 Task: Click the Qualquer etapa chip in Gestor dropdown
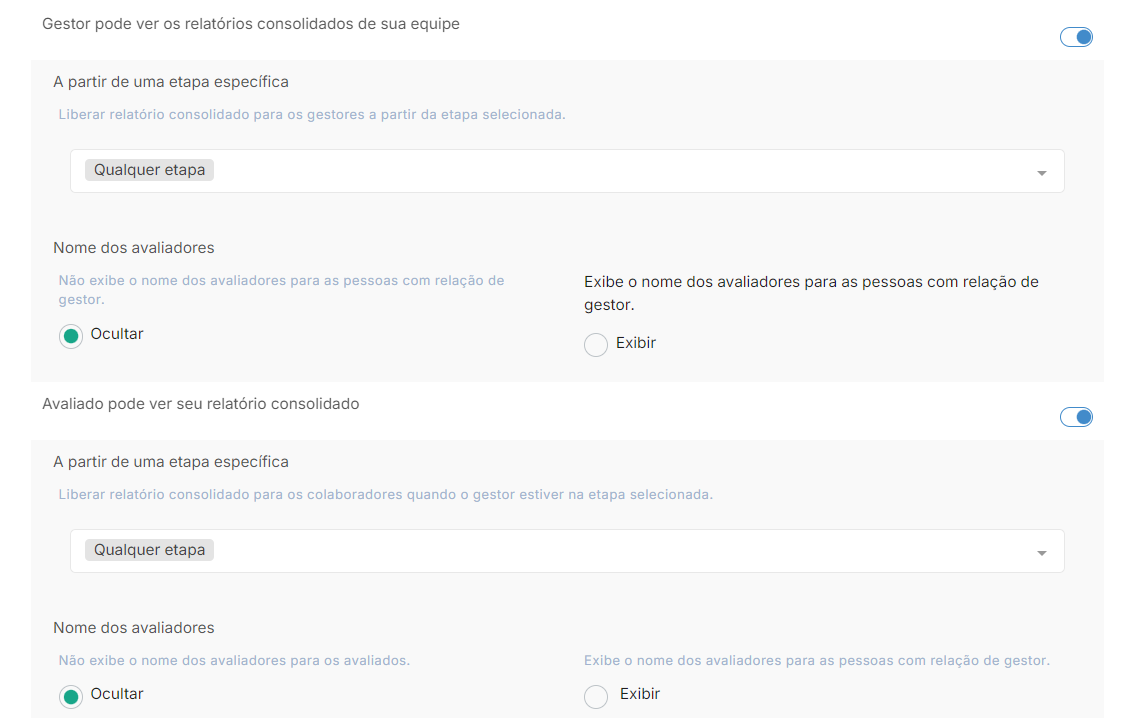pos(150,170)
